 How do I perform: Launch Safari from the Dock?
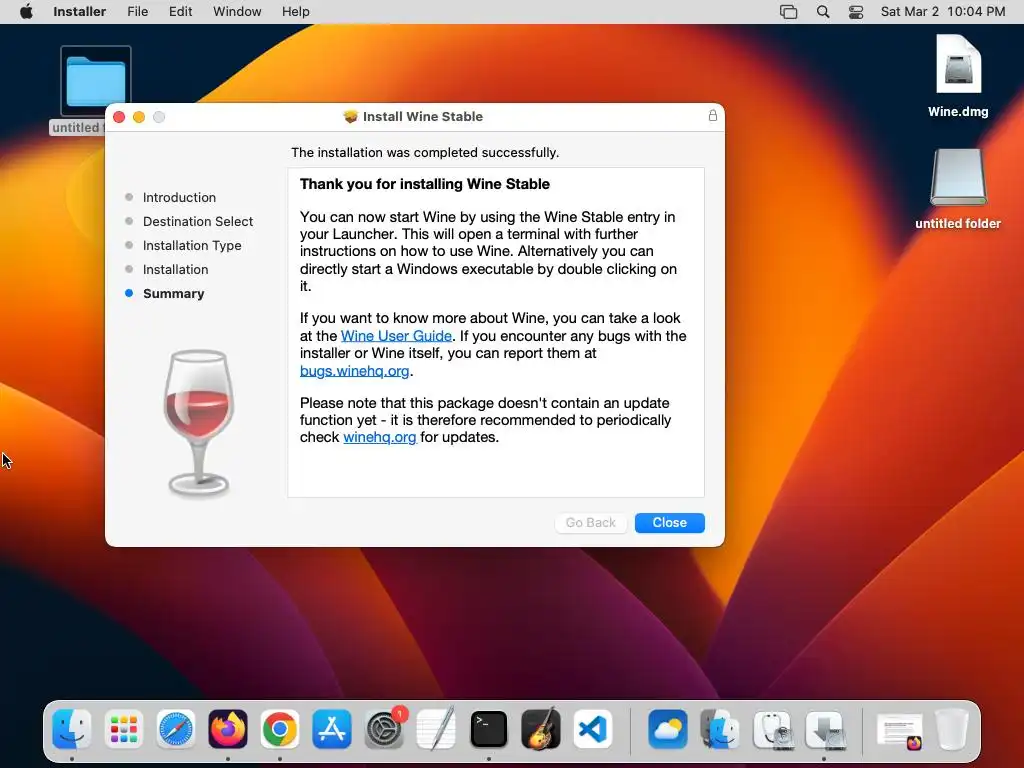pyautogui.click(x=176, y=729)
